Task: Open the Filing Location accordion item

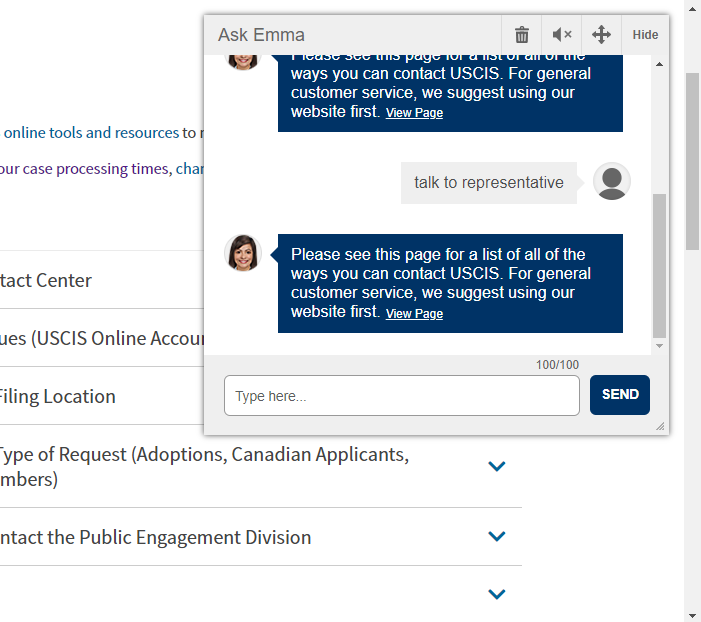Action: [58, 396]
